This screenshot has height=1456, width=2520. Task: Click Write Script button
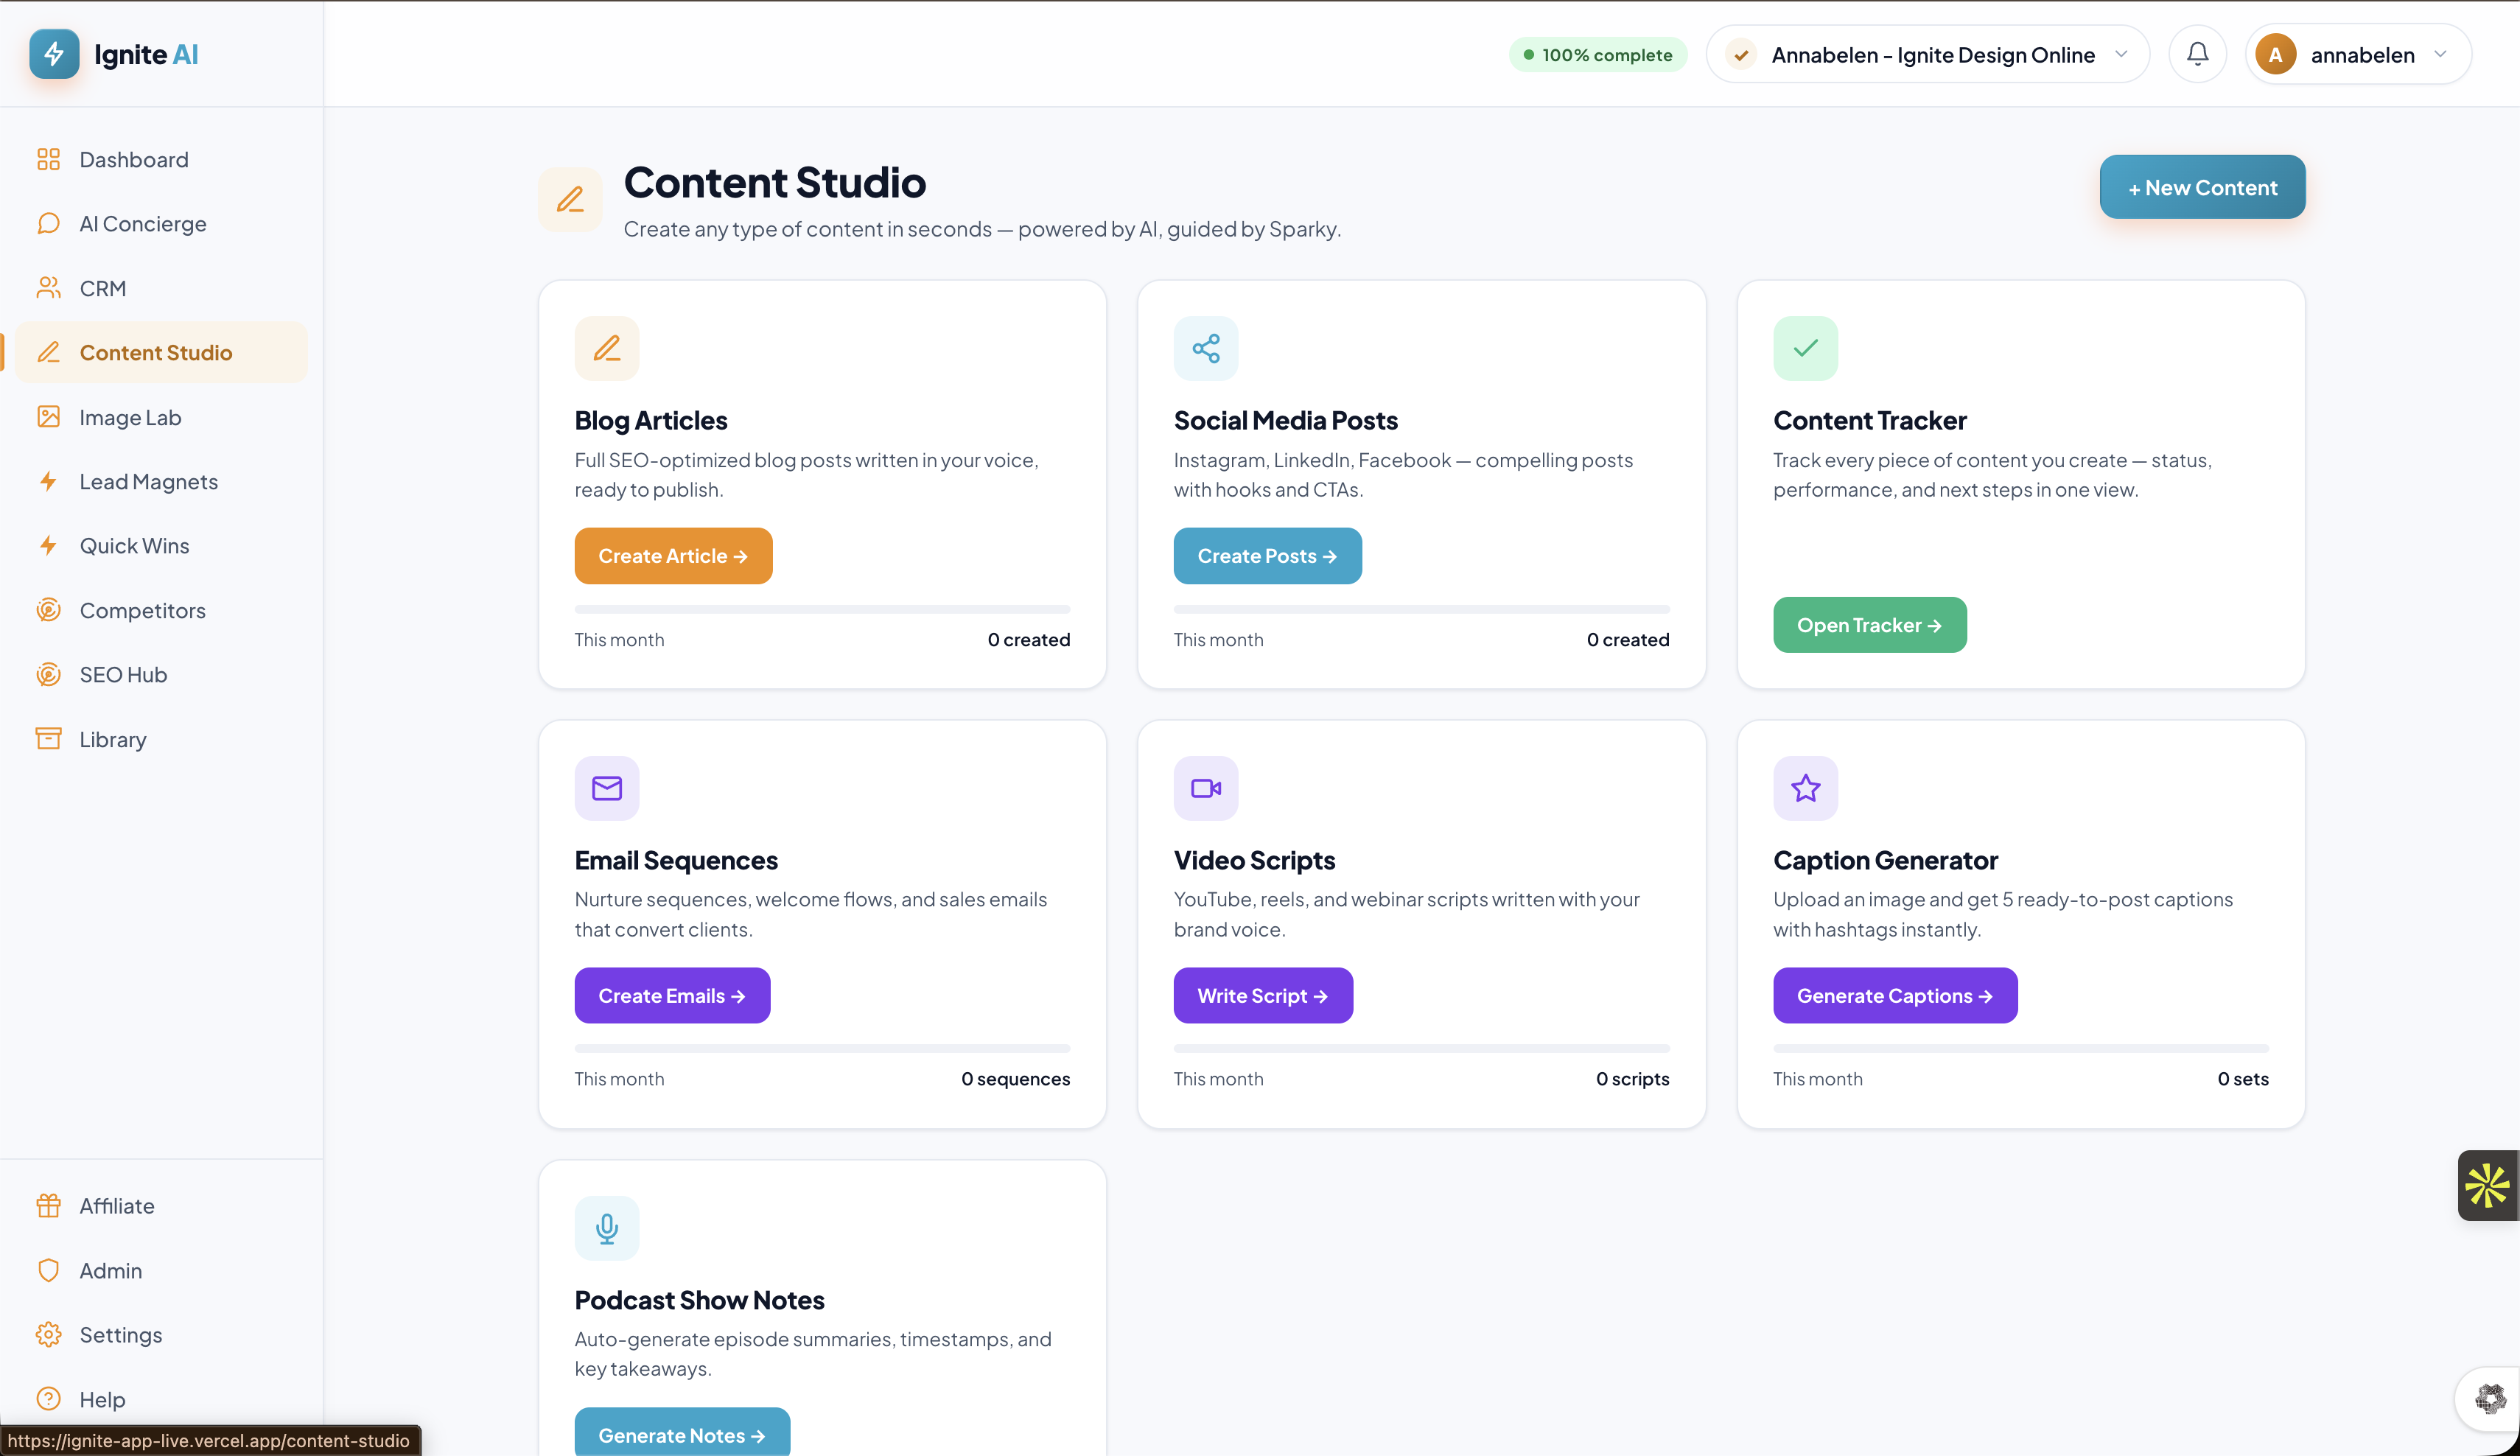[1263, 995]
